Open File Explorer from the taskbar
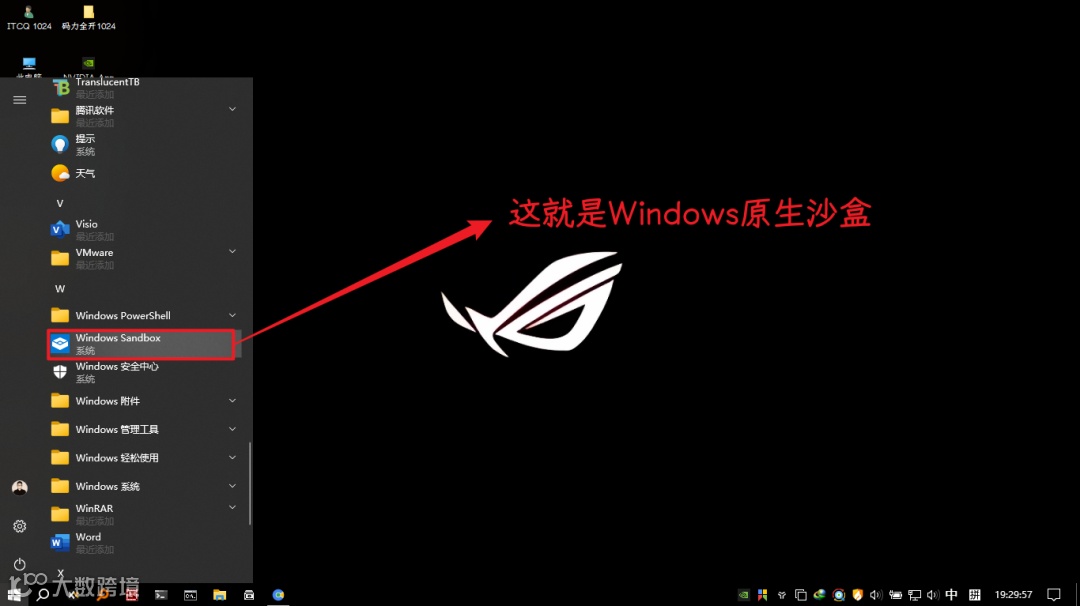Screen dimensions: 1080x606 [219, 594]
